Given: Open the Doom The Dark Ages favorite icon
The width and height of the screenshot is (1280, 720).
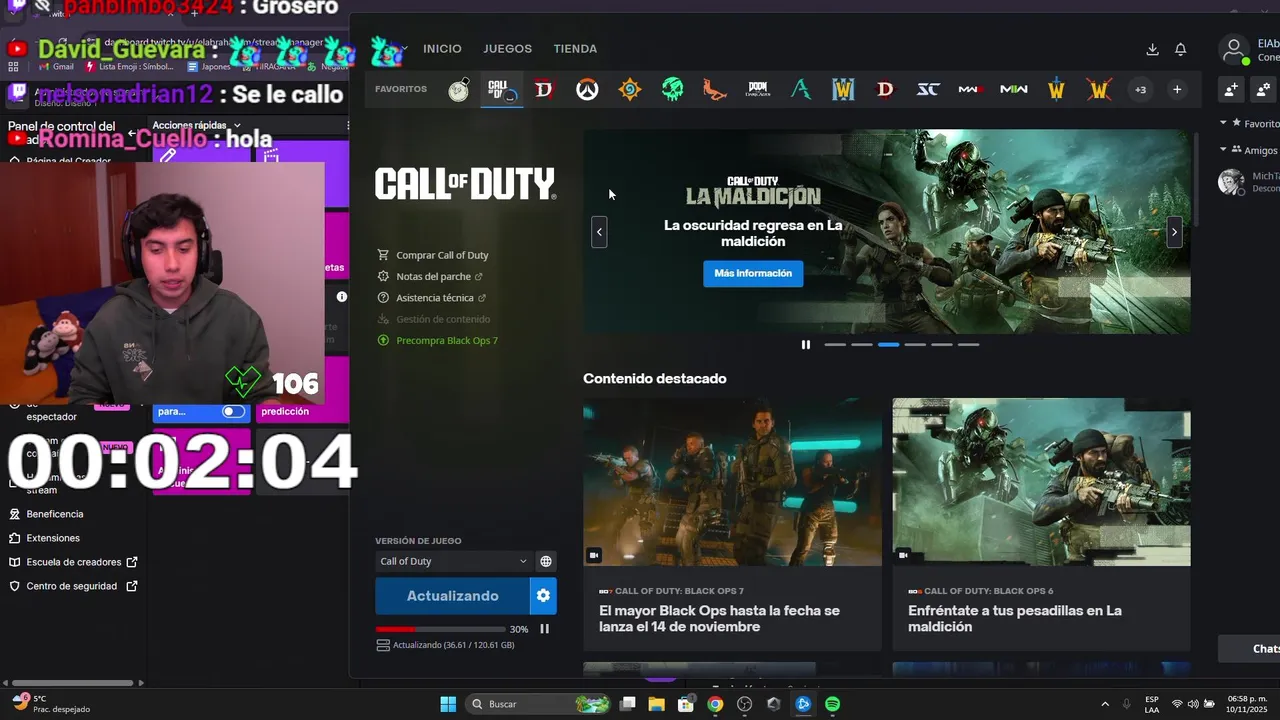Looking at the screenshot, I should 758,90.
